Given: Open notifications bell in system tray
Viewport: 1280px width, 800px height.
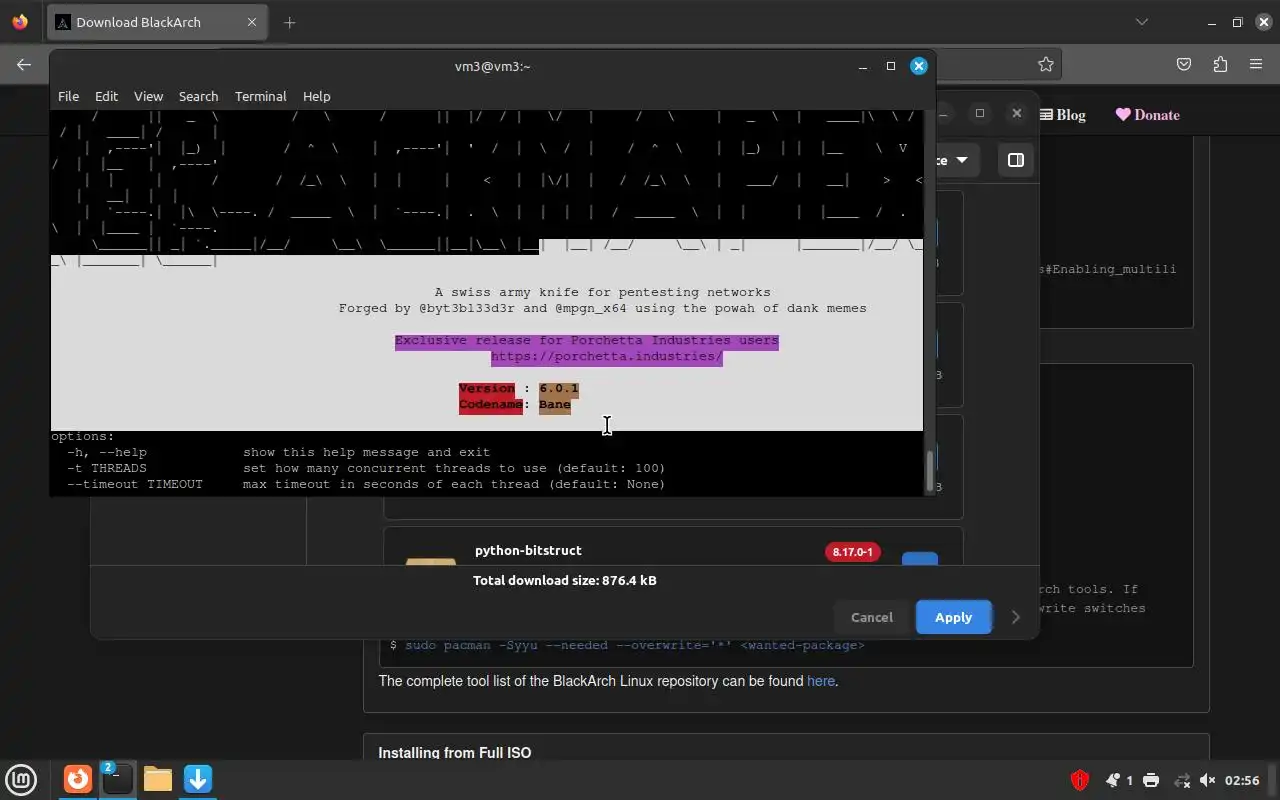Looking at the screenshot, I should click(1113, 780).
